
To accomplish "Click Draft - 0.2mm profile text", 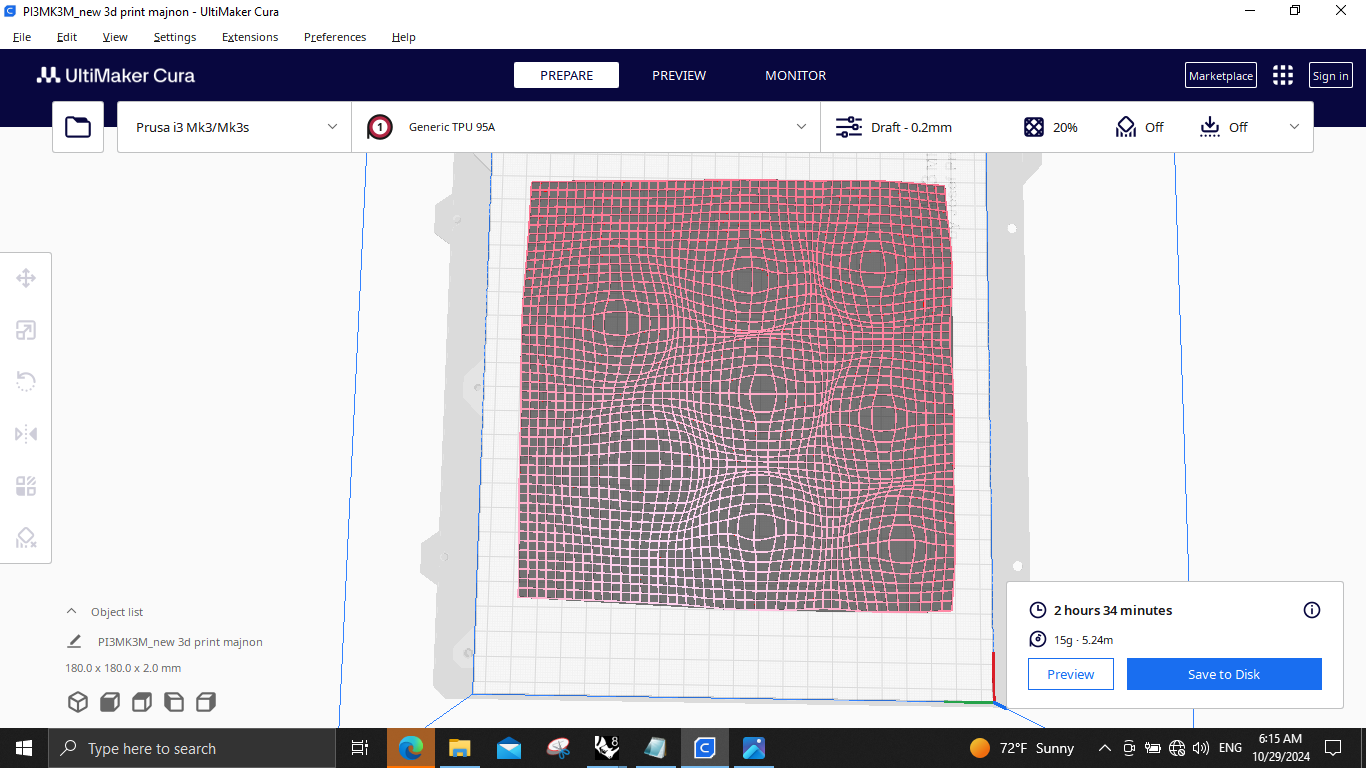I will coord(911,128).
